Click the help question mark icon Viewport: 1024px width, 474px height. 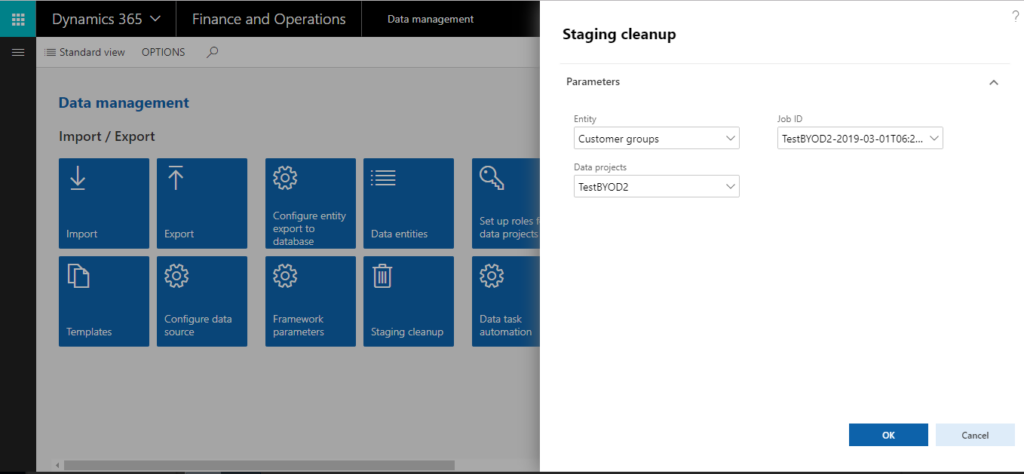click(x=1015, y=17)
